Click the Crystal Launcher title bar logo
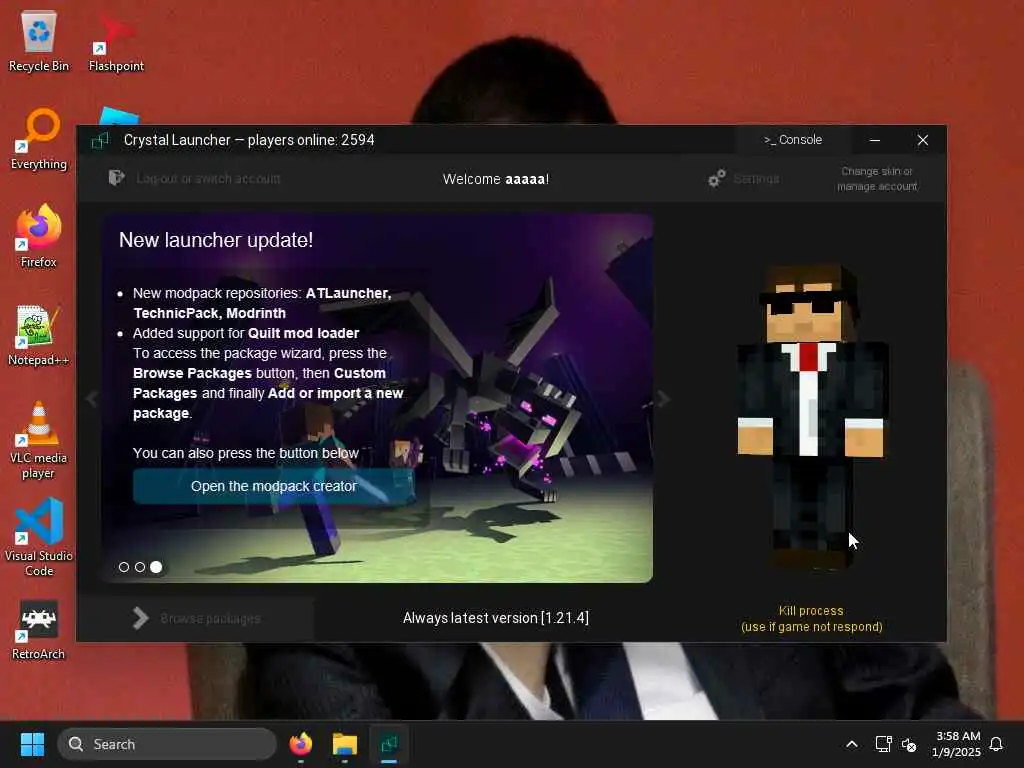This screenshot has height=768, width=1024. pyautogui.click(x=100, y=140)
